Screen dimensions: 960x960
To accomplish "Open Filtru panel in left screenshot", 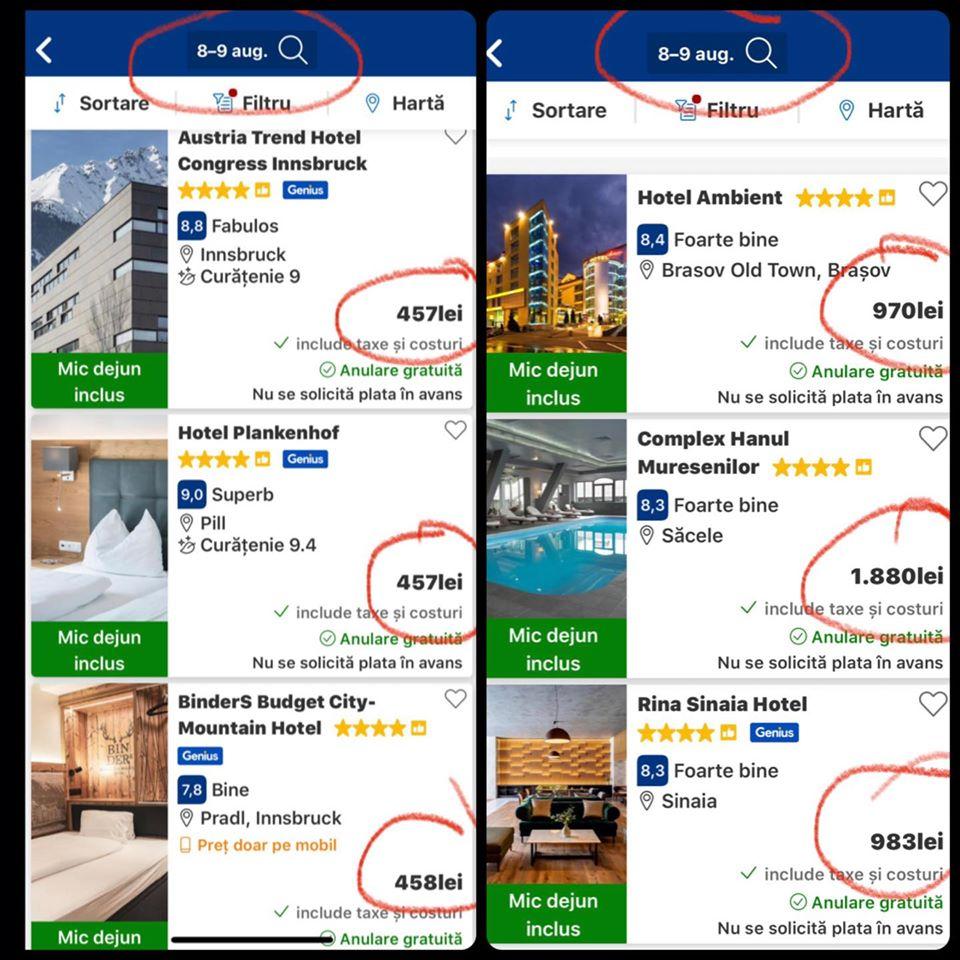I will pos(252,102).
